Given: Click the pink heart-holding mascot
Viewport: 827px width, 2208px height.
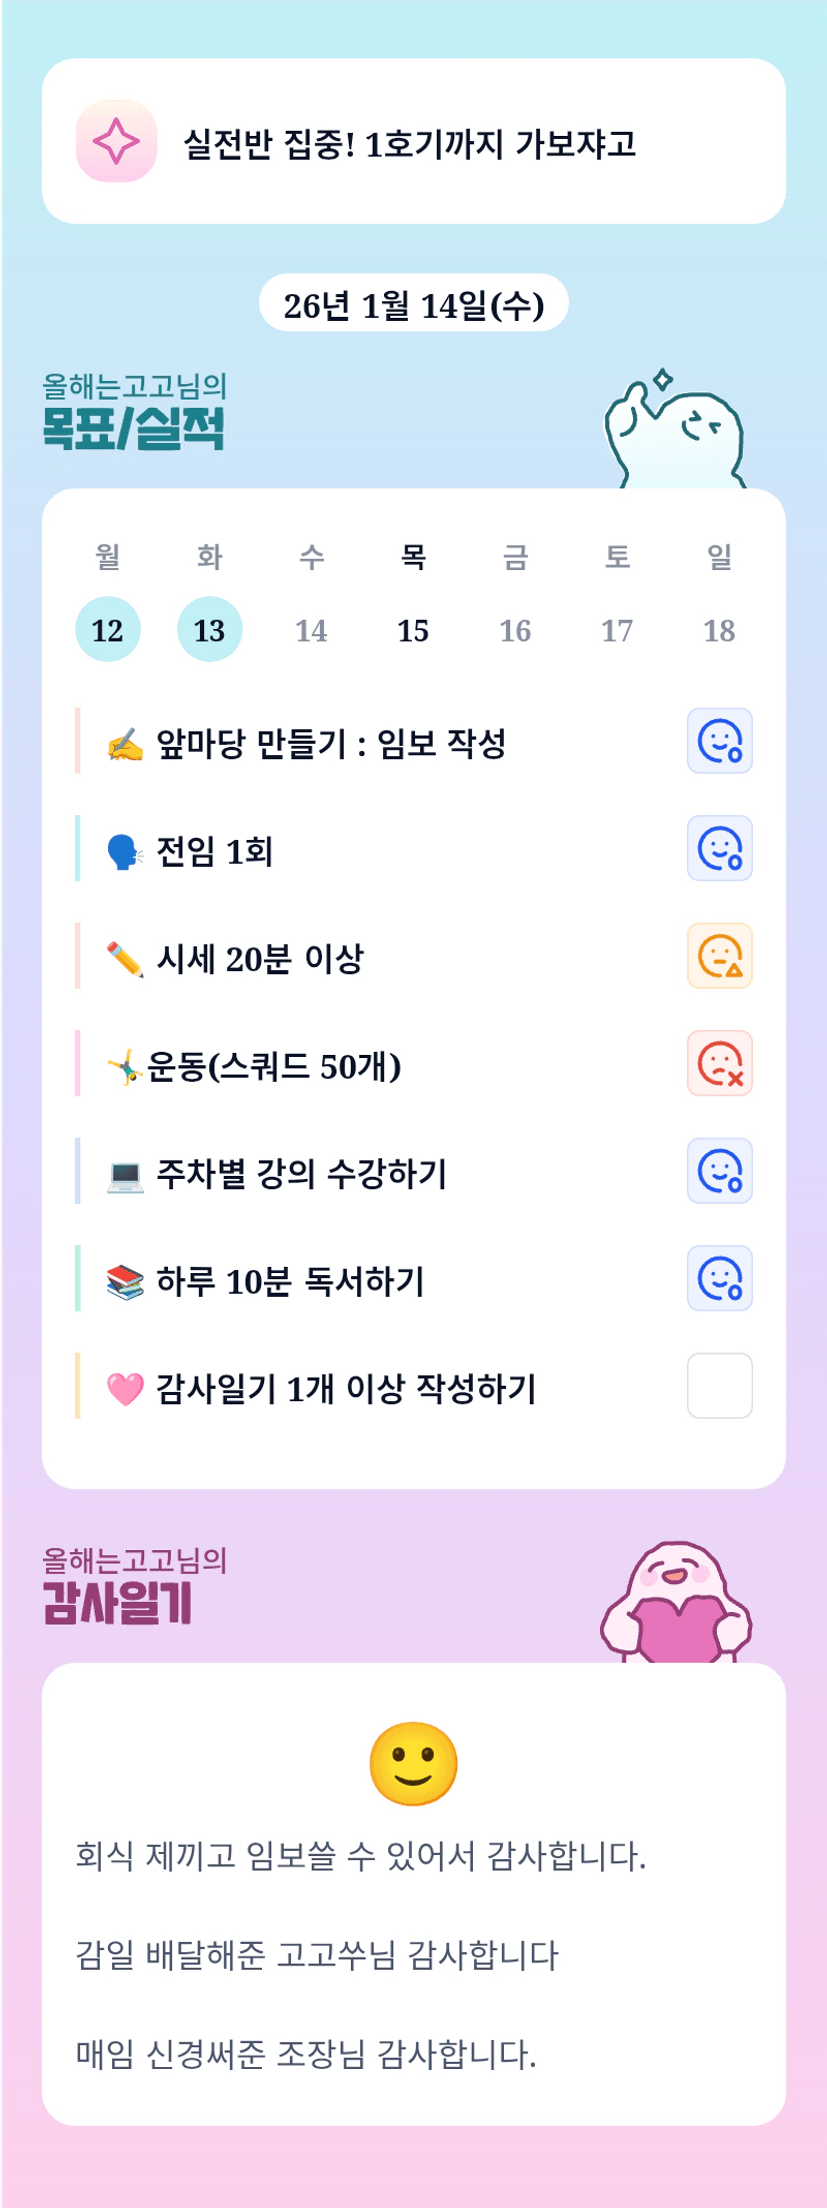Looking at the screenshot, I should 677,1604.
